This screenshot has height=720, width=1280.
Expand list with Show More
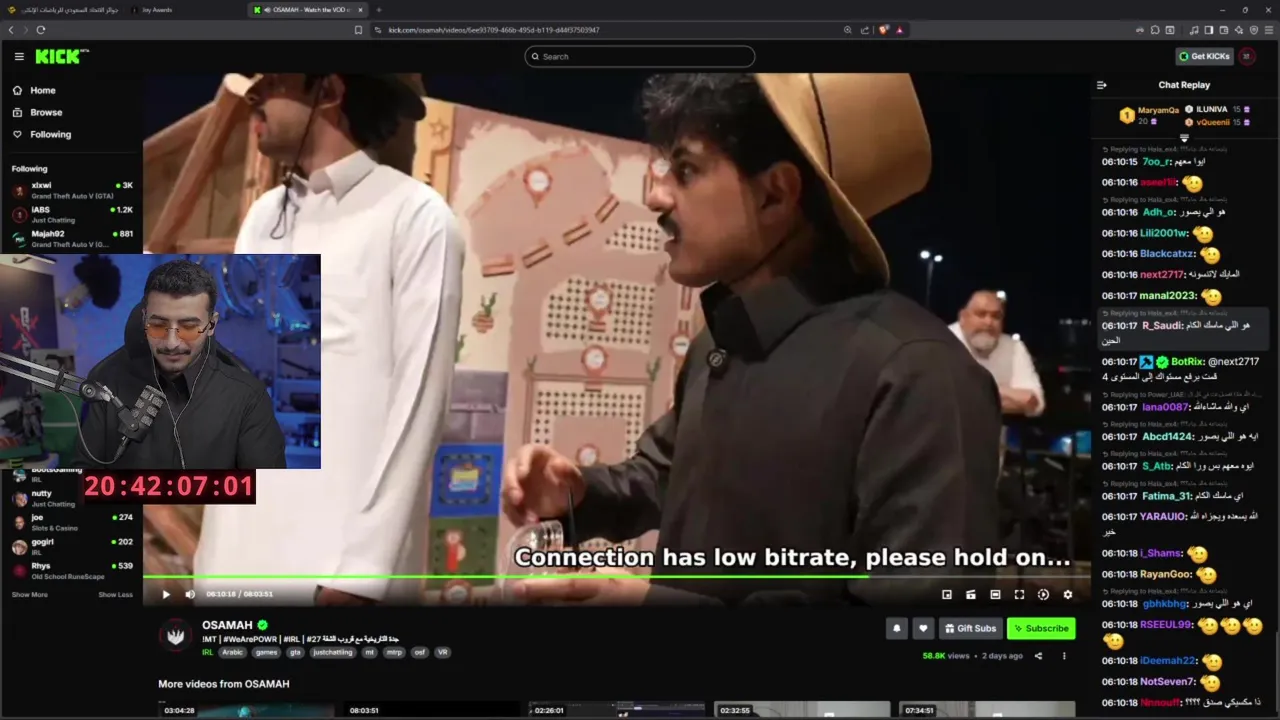click(29, 594)
